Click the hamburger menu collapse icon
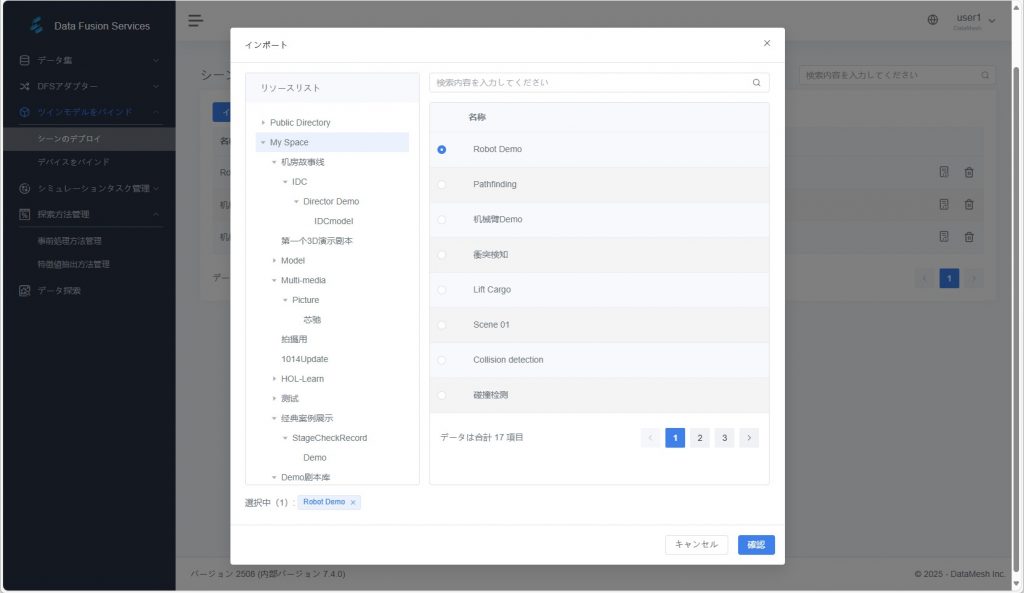The image size is (1024, 593). click(x=195, y=21)
